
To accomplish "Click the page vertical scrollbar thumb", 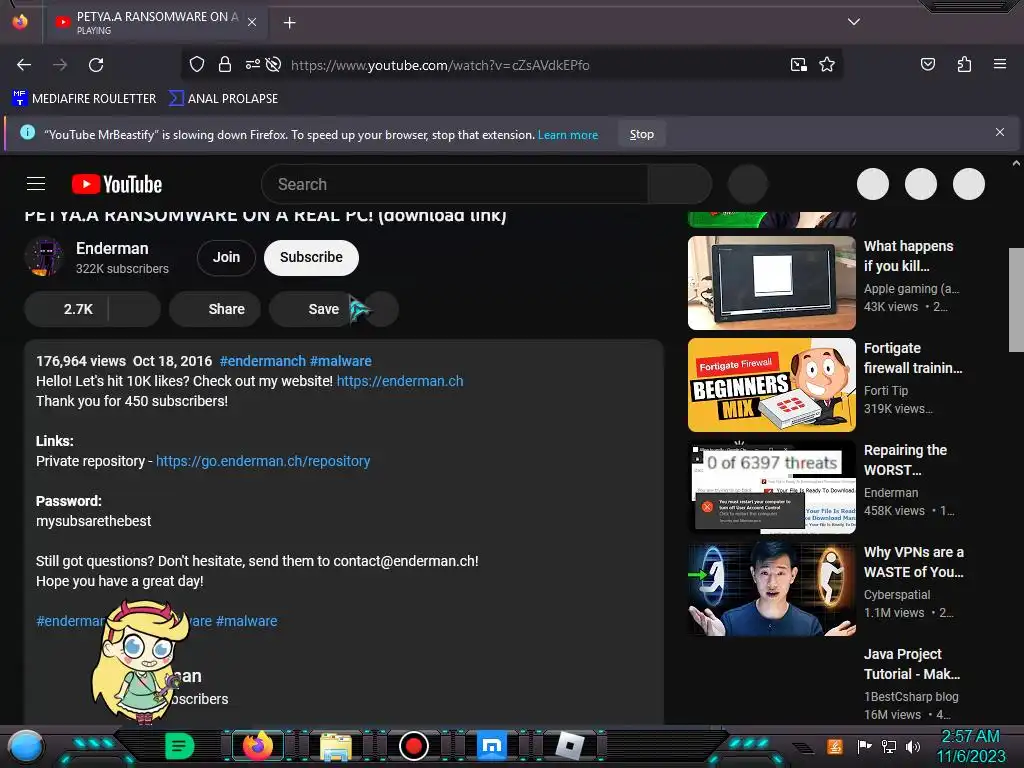I will (x=1016, y=300).
